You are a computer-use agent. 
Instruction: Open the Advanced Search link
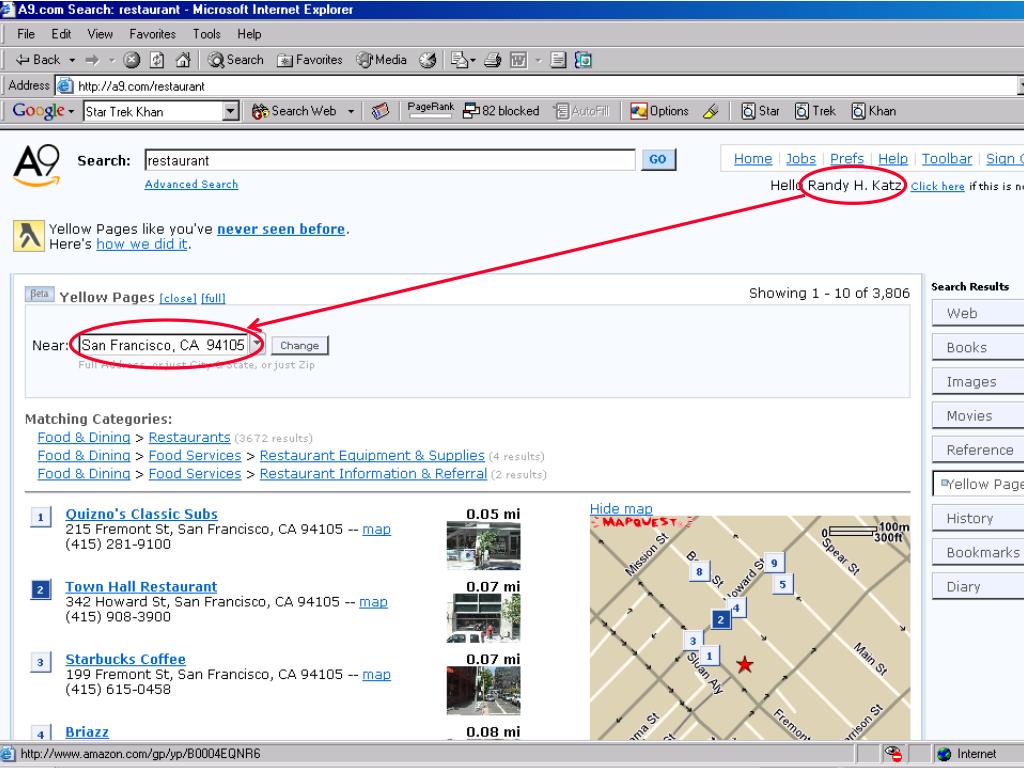(191, 184)
